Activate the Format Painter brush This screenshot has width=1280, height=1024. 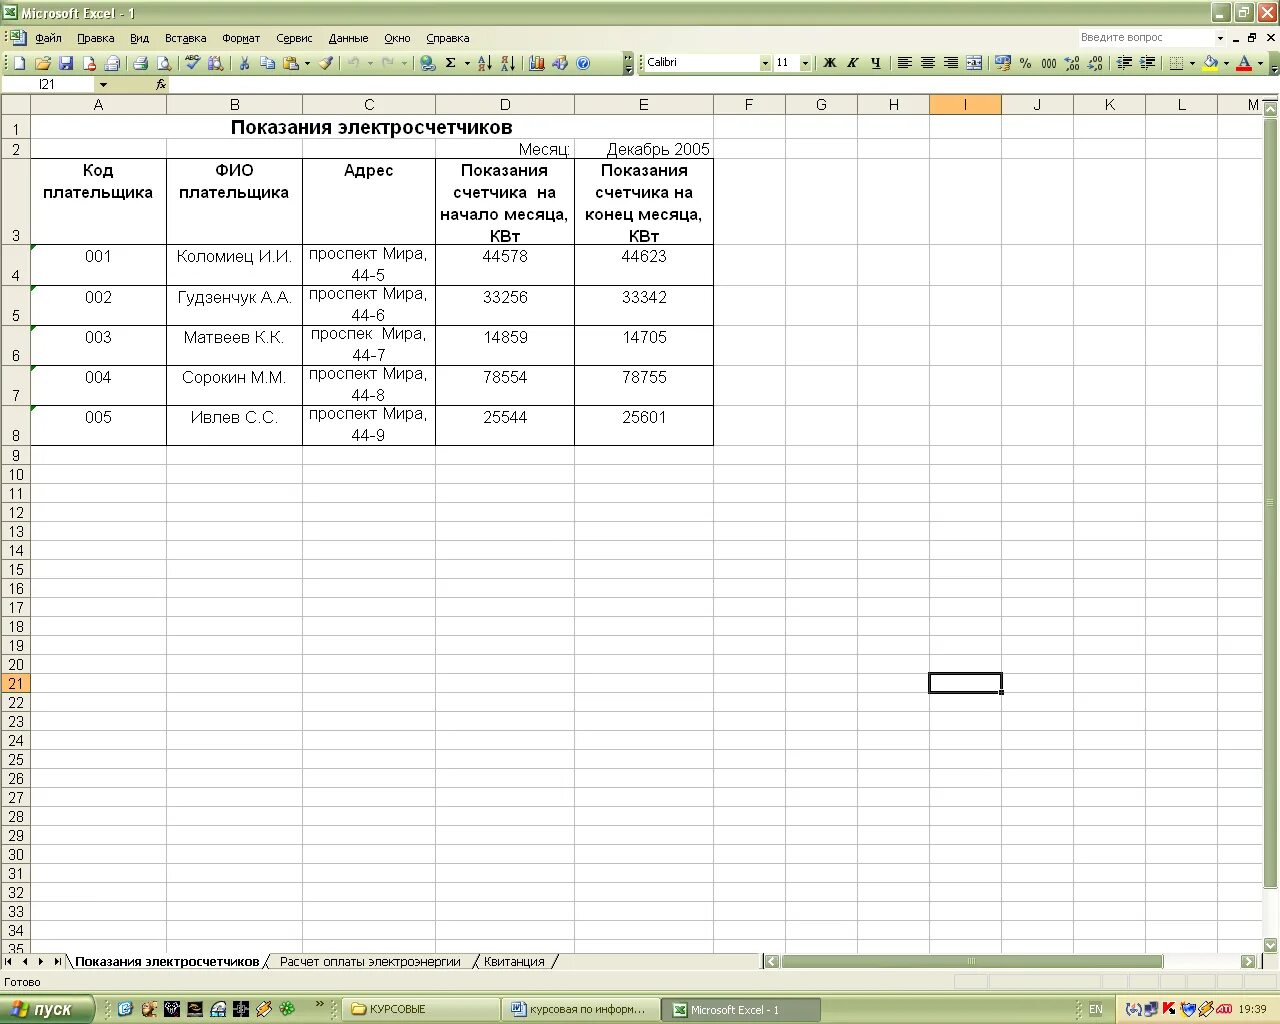tap(326, 63)
